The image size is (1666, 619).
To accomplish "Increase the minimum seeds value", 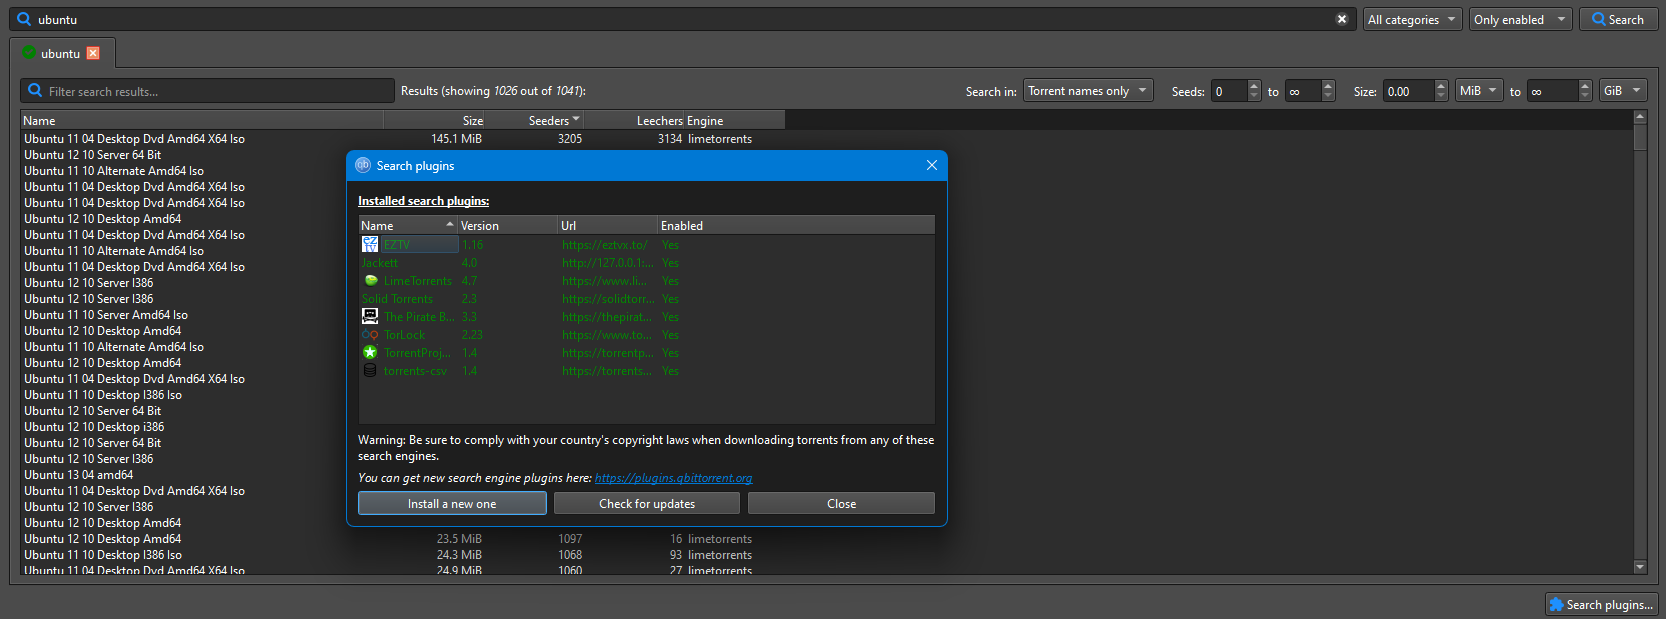I will click(1254, 85).
